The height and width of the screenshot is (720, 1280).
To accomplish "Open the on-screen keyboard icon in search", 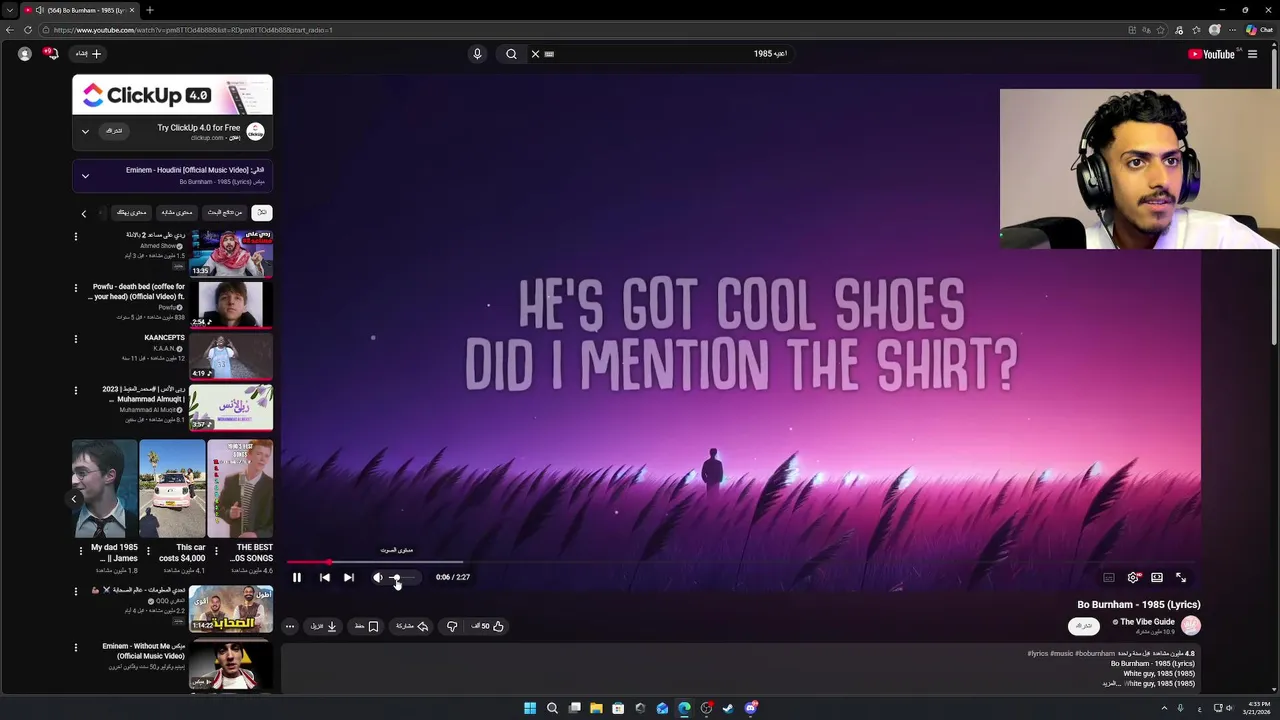I will point(549,54).
